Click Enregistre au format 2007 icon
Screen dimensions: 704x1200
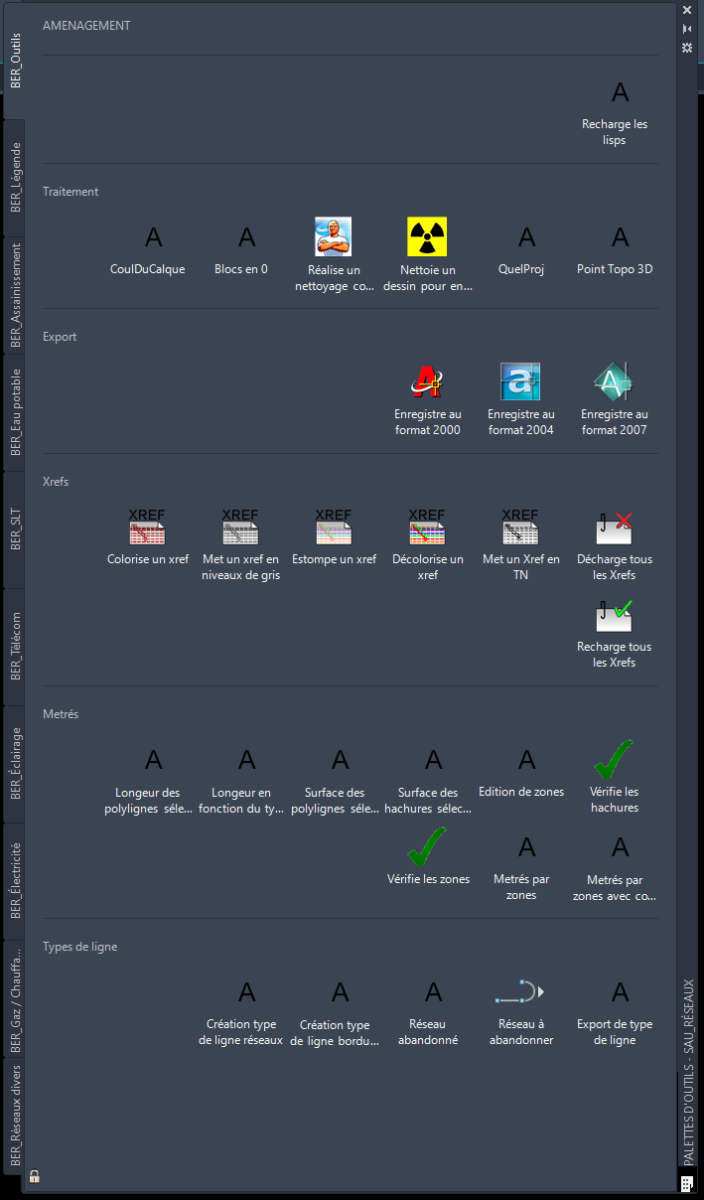615,382
